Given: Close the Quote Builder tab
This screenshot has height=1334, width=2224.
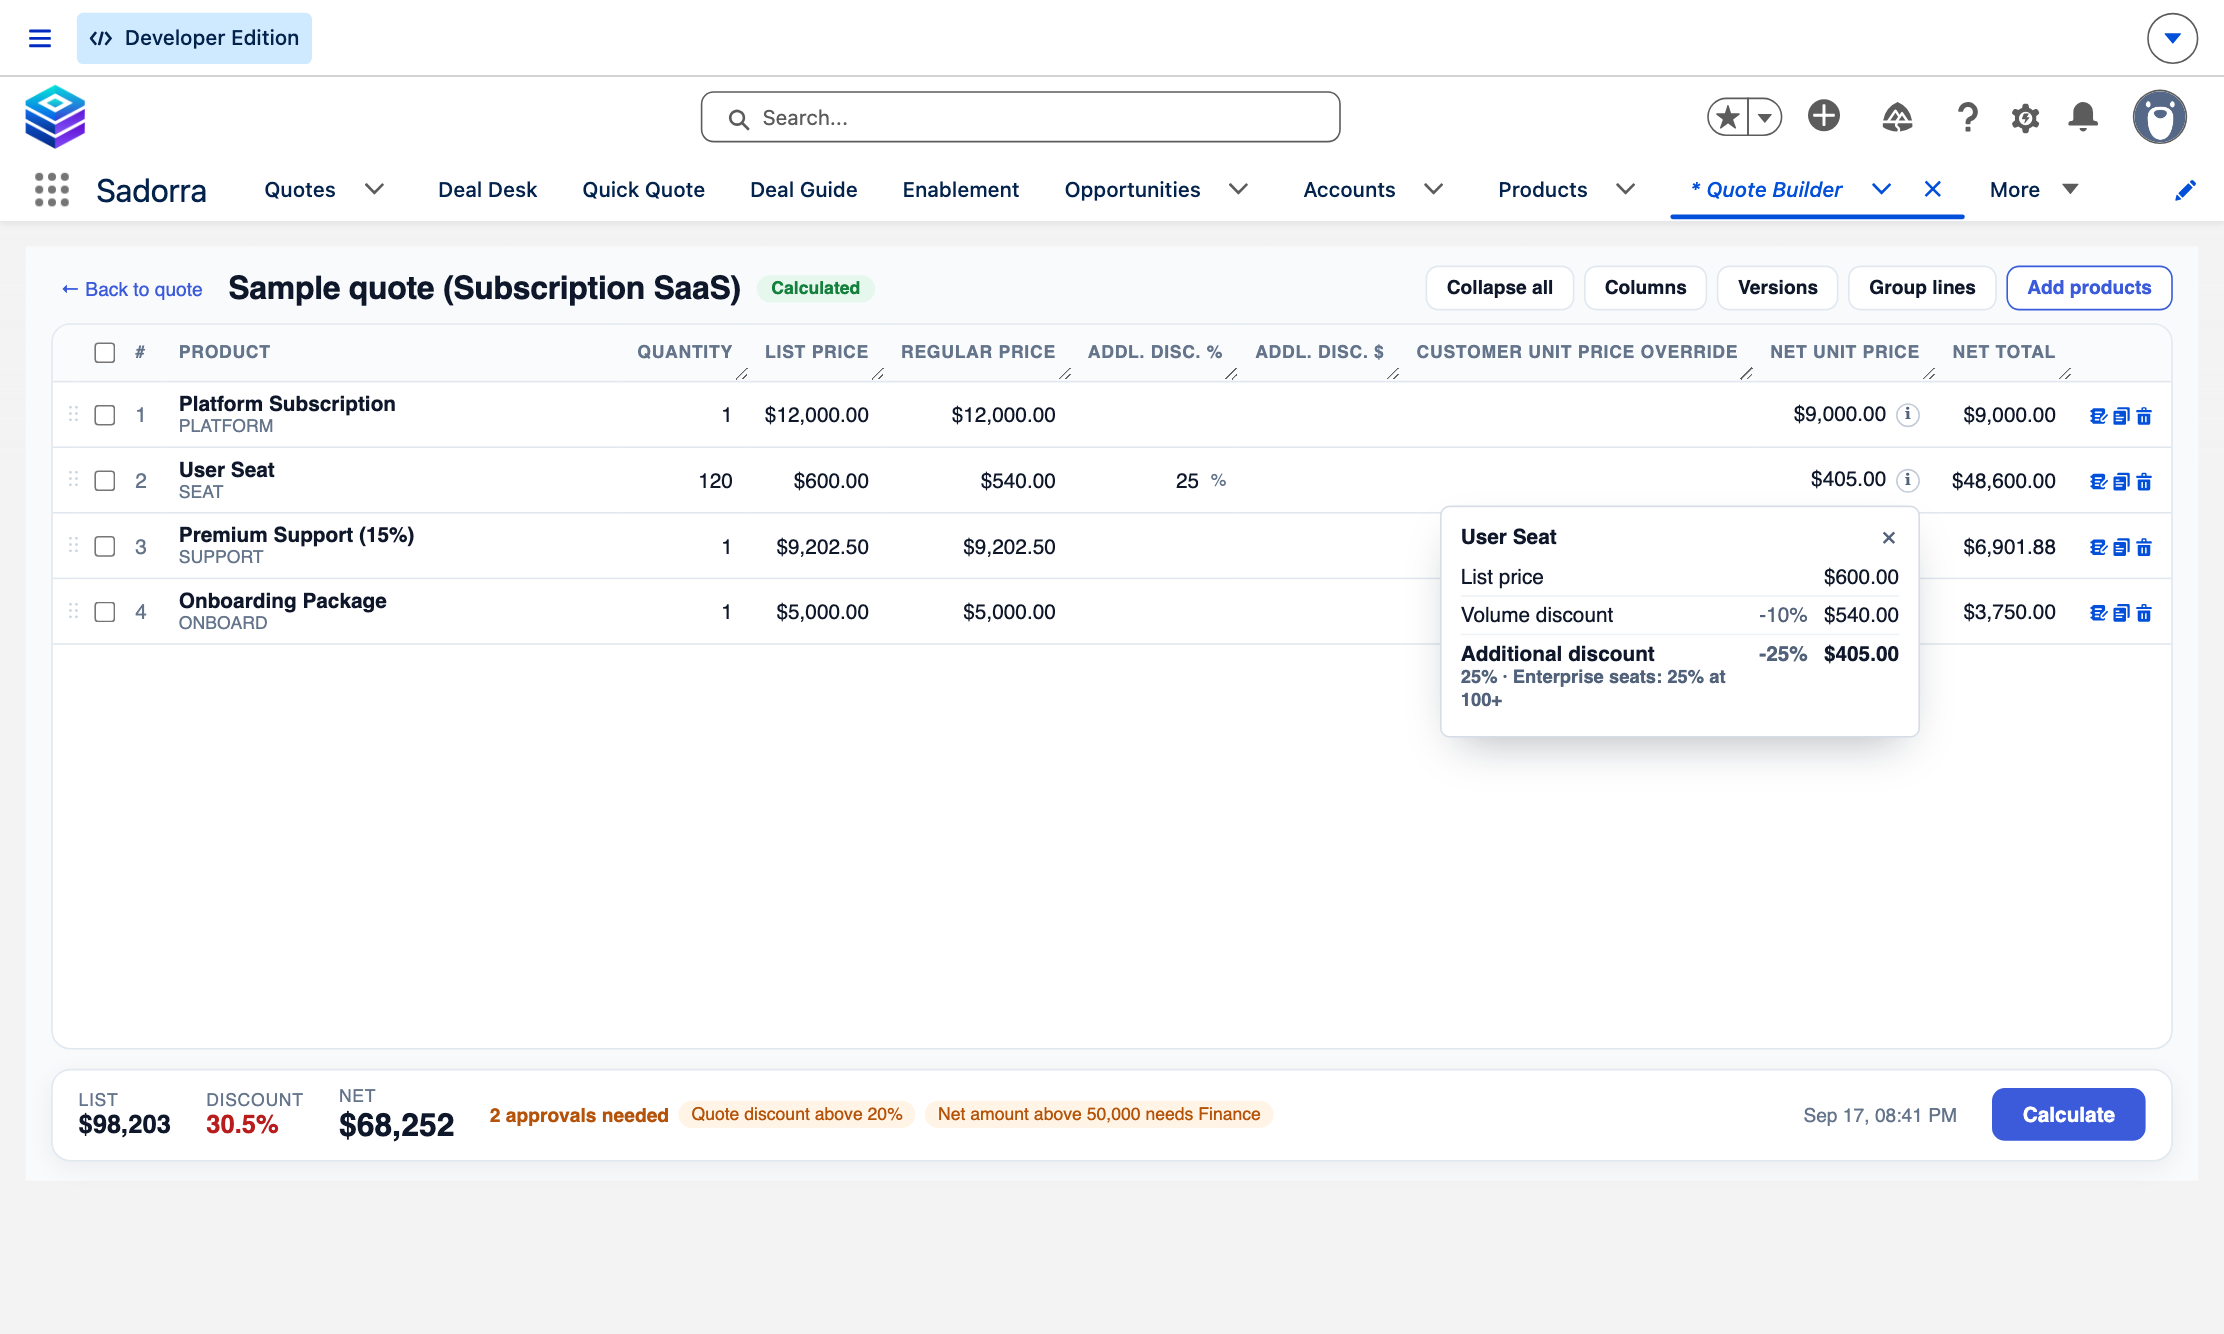Looking at the screenshot, I should 1932,189.
